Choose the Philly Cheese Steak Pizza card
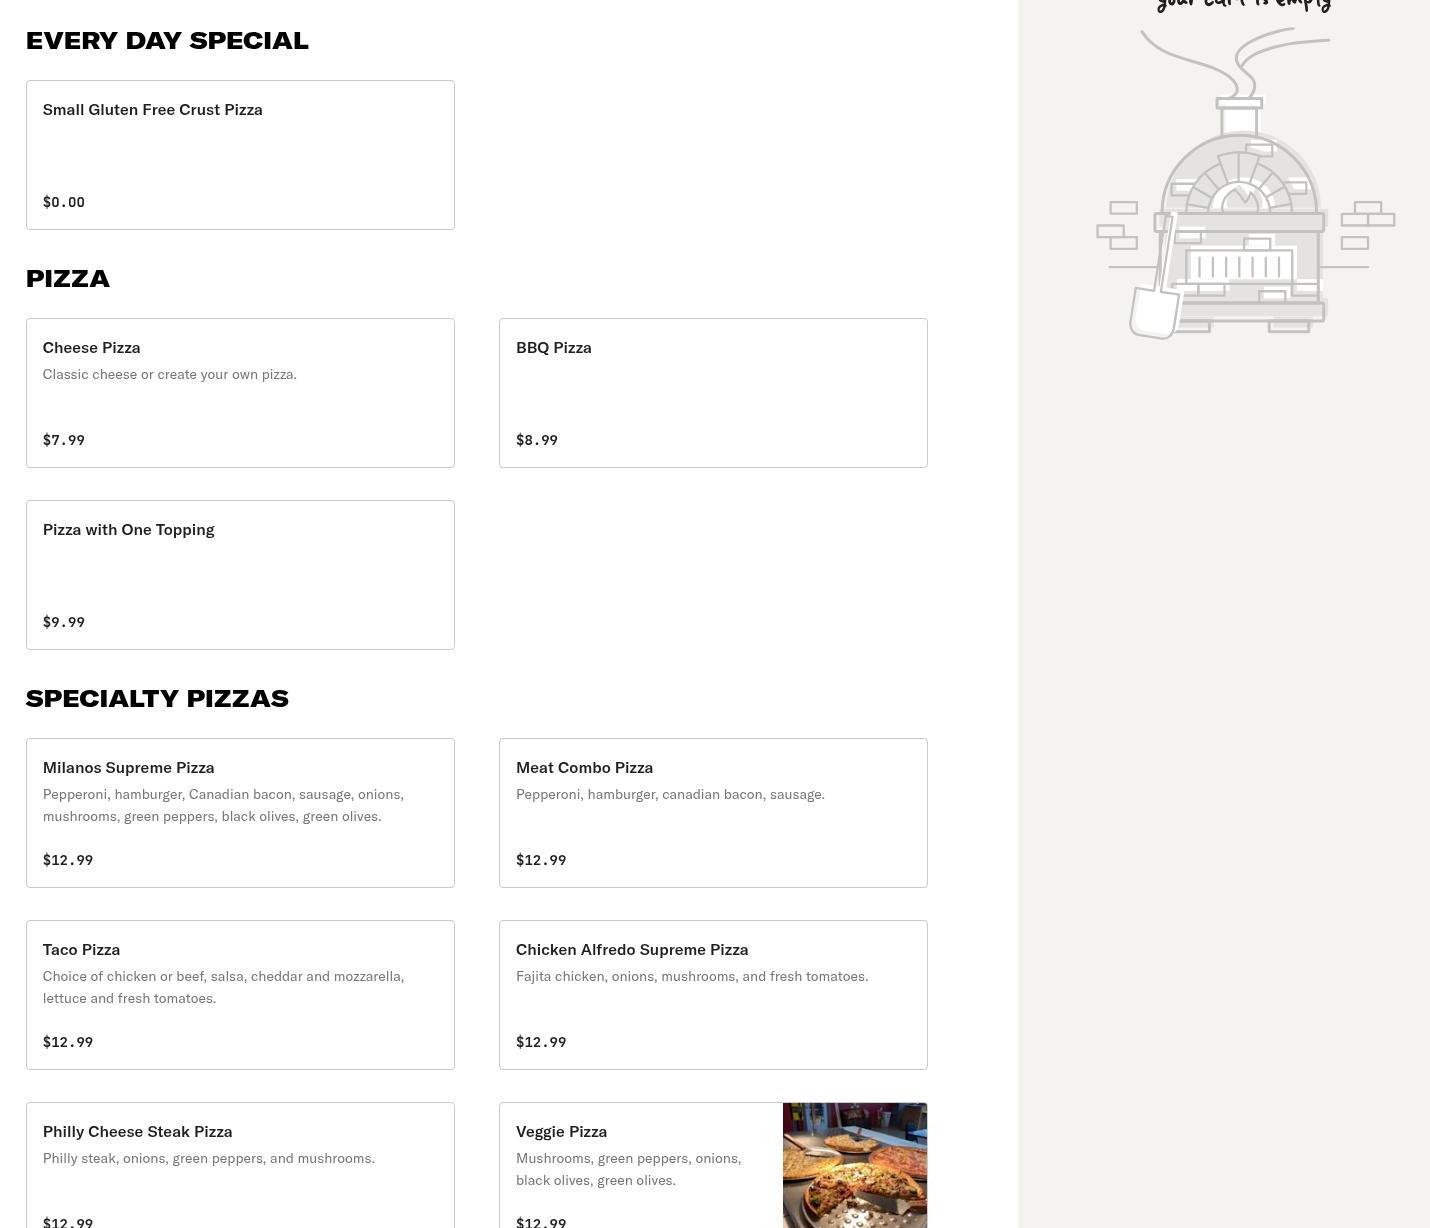This screenshot has width=1430, height=1228. pos(240,1165)
